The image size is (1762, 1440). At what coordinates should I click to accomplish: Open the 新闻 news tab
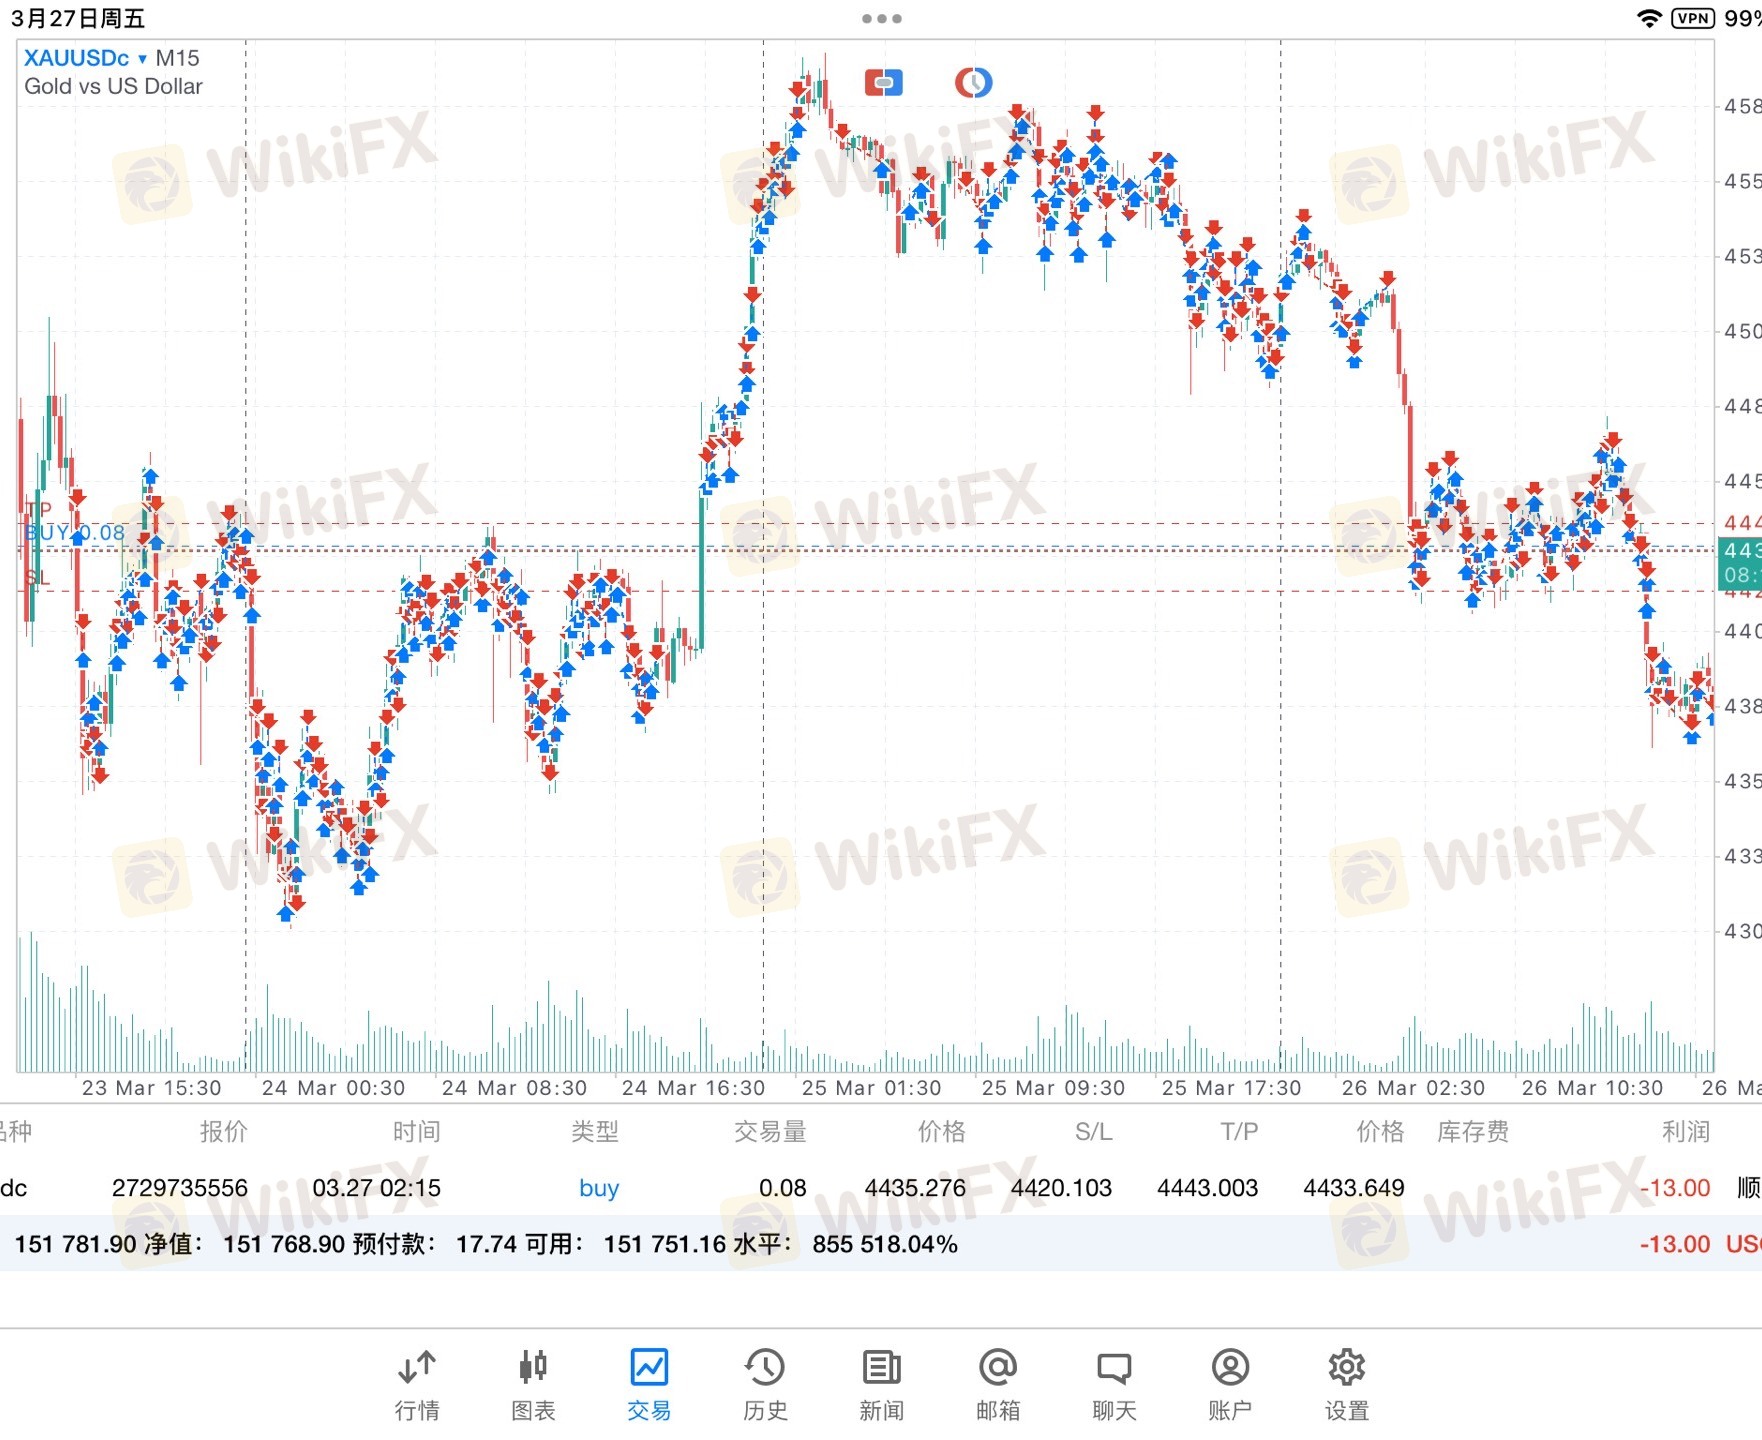coord(881,1386)
